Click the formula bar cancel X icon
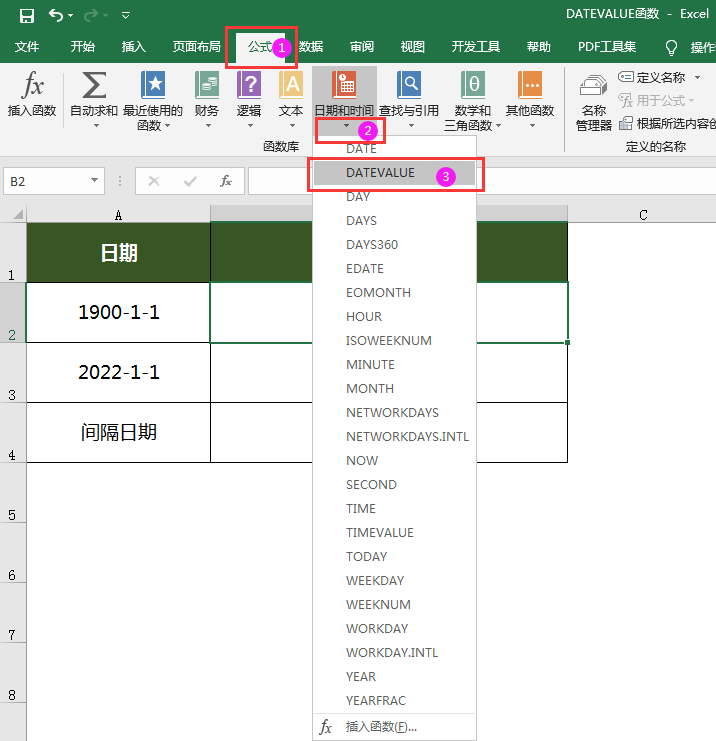 (x=154, y=181)
